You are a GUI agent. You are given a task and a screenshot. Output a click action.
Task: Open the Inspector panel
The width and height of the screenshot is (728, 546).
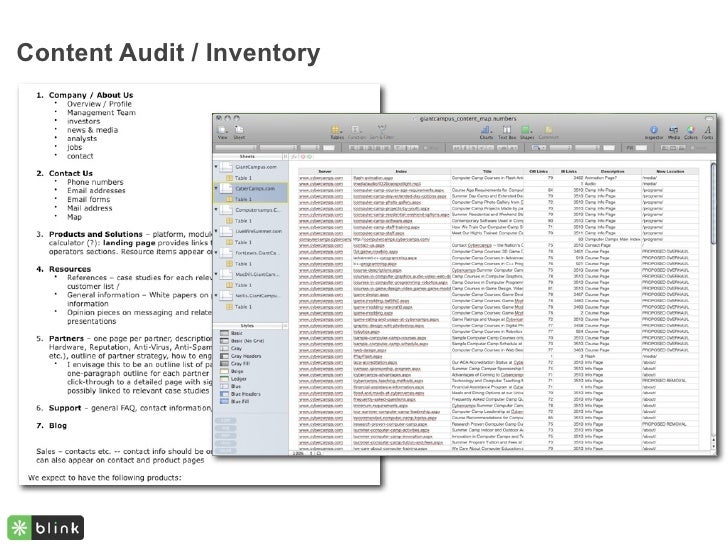point(654,132)
